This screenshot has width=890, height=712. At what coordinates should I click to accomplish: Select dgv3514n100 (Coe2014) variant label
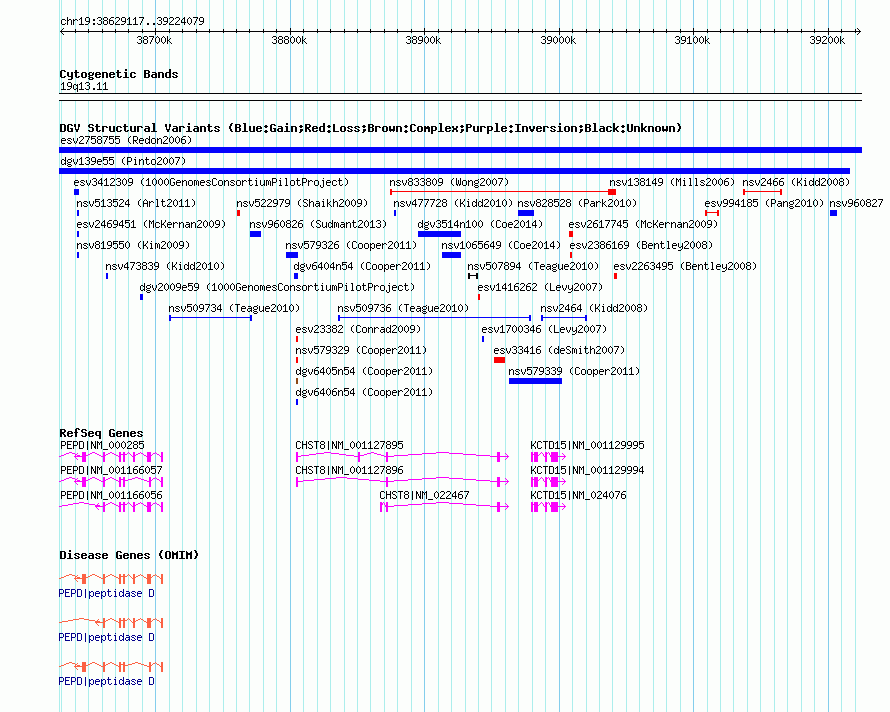(x=480, y=224)
